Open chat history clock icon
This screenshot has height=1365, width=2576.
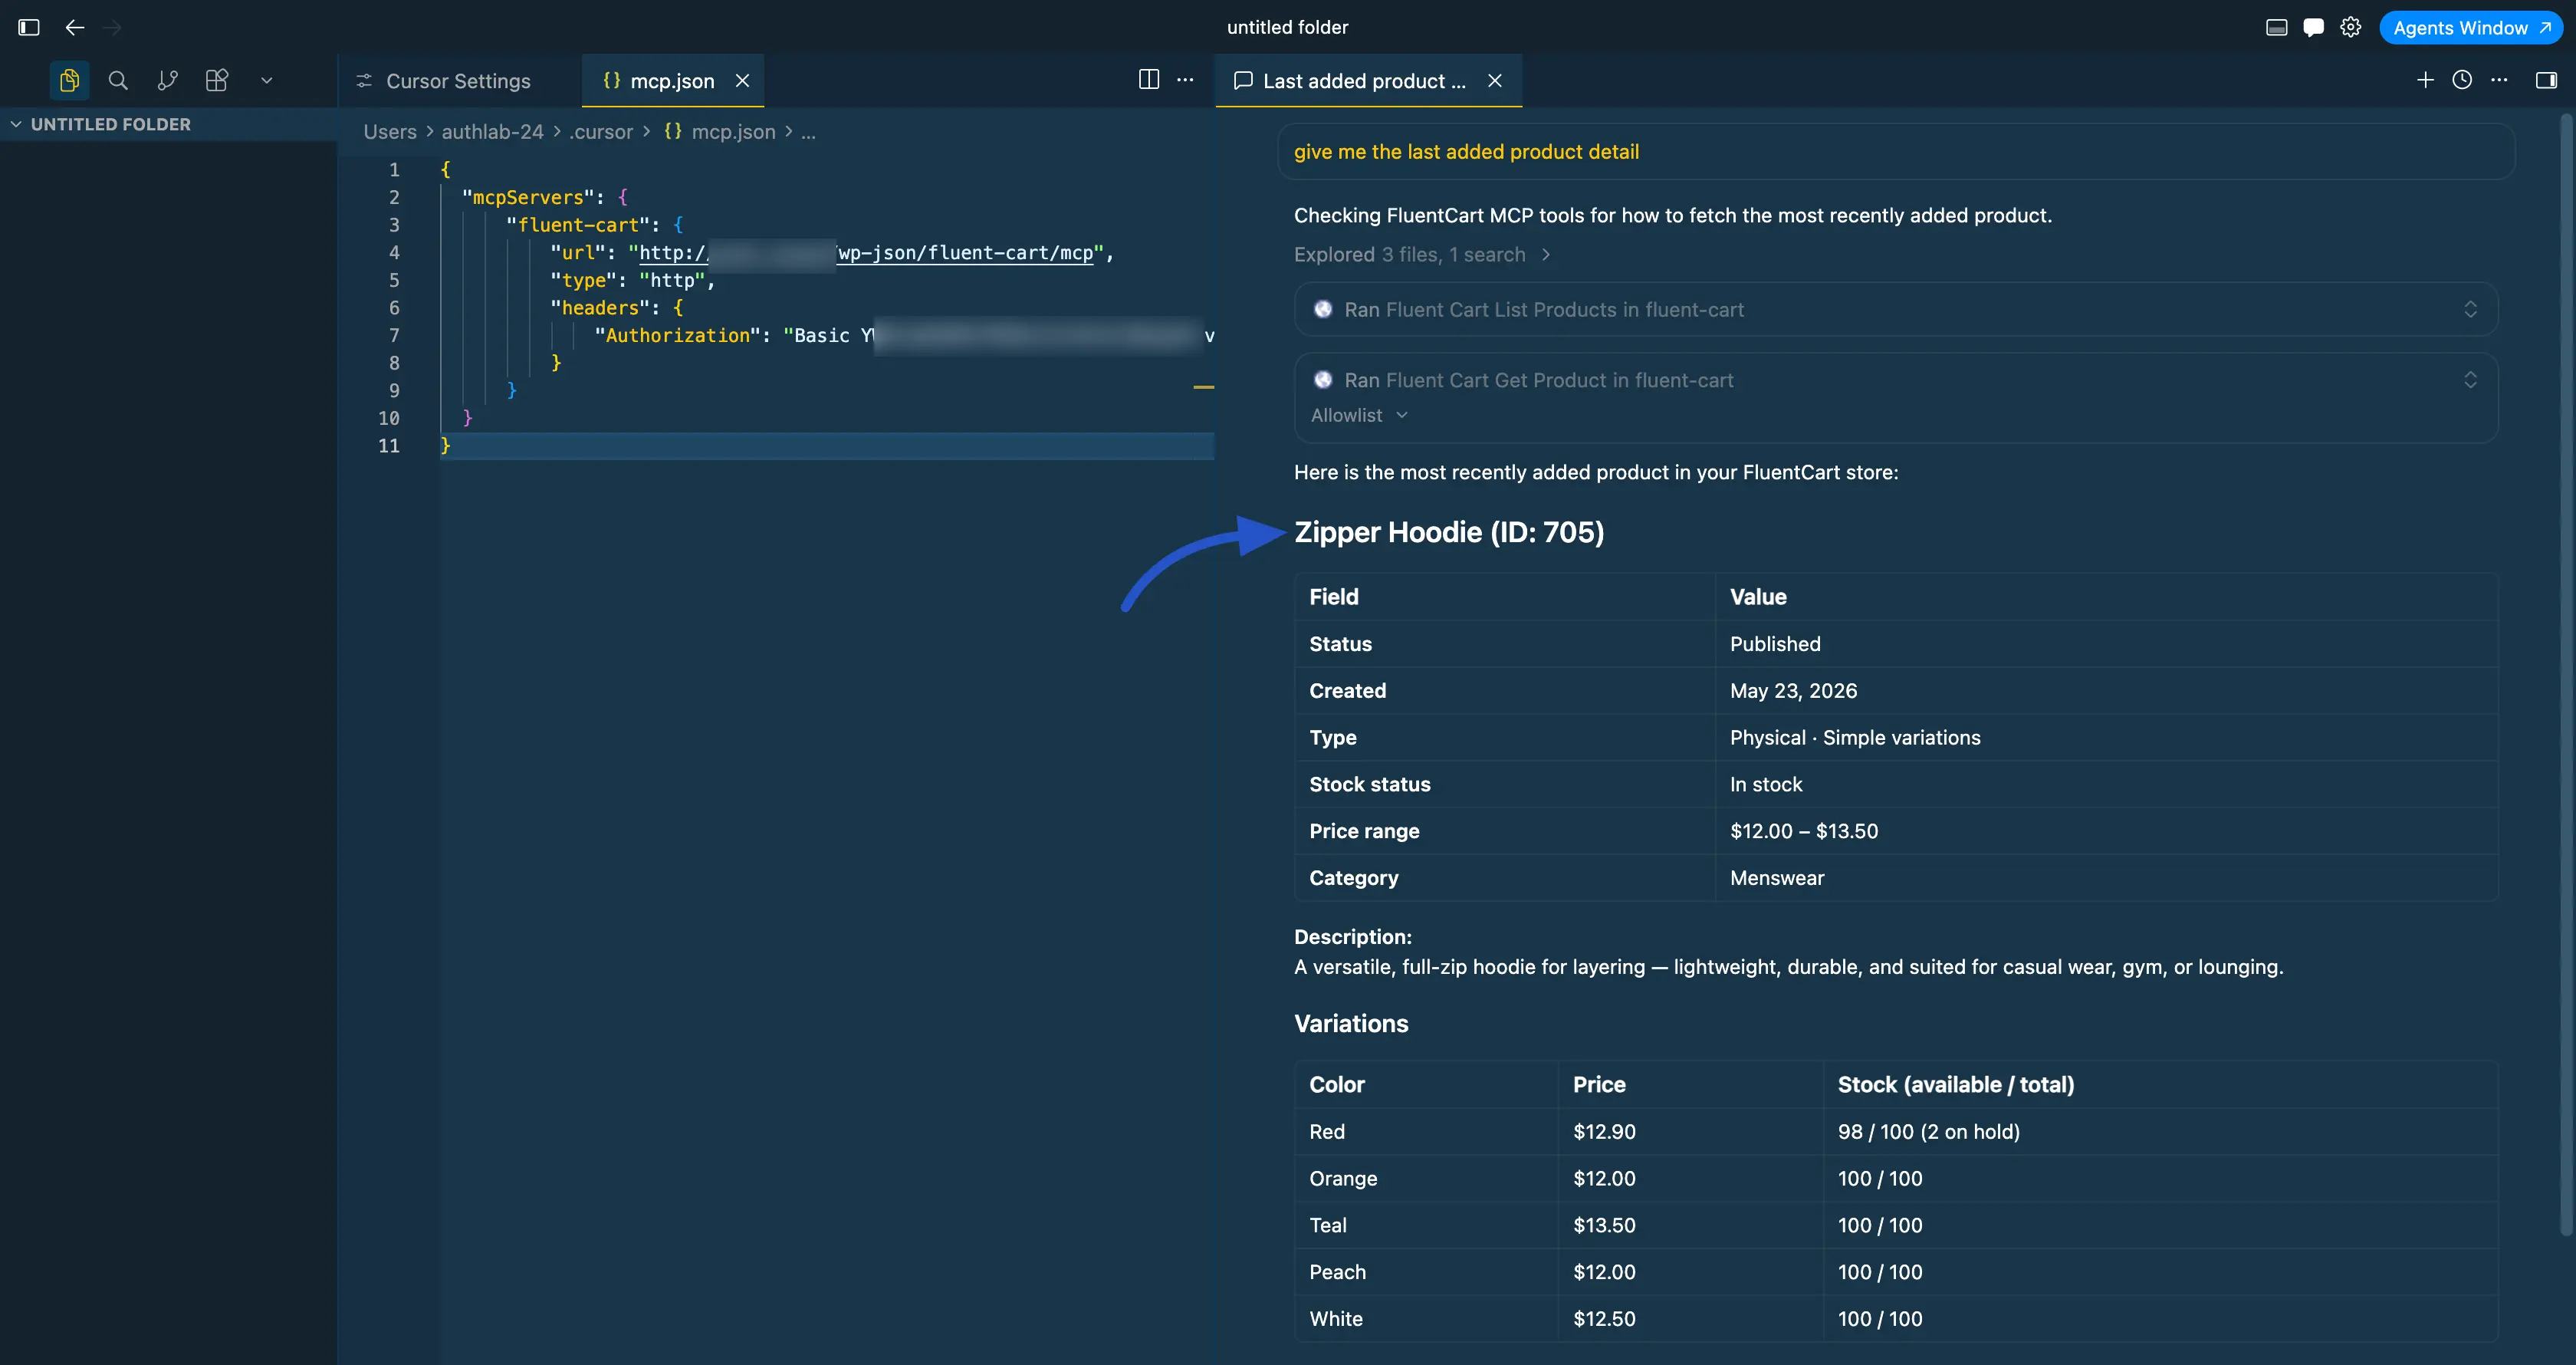(x=2462, y=80)
